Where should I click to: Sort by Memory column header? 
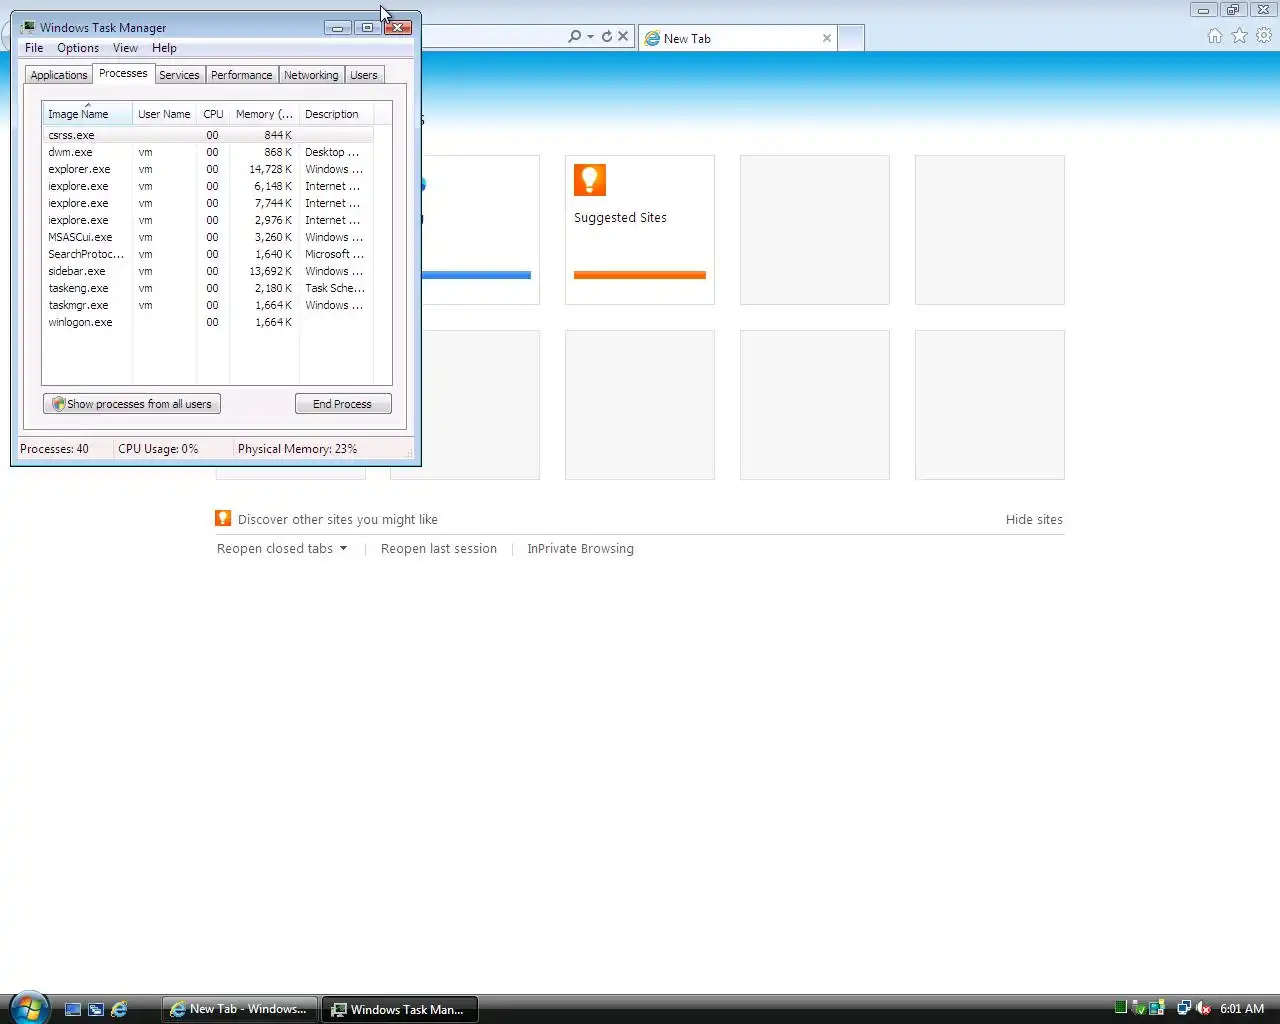(x=264, y=114)
